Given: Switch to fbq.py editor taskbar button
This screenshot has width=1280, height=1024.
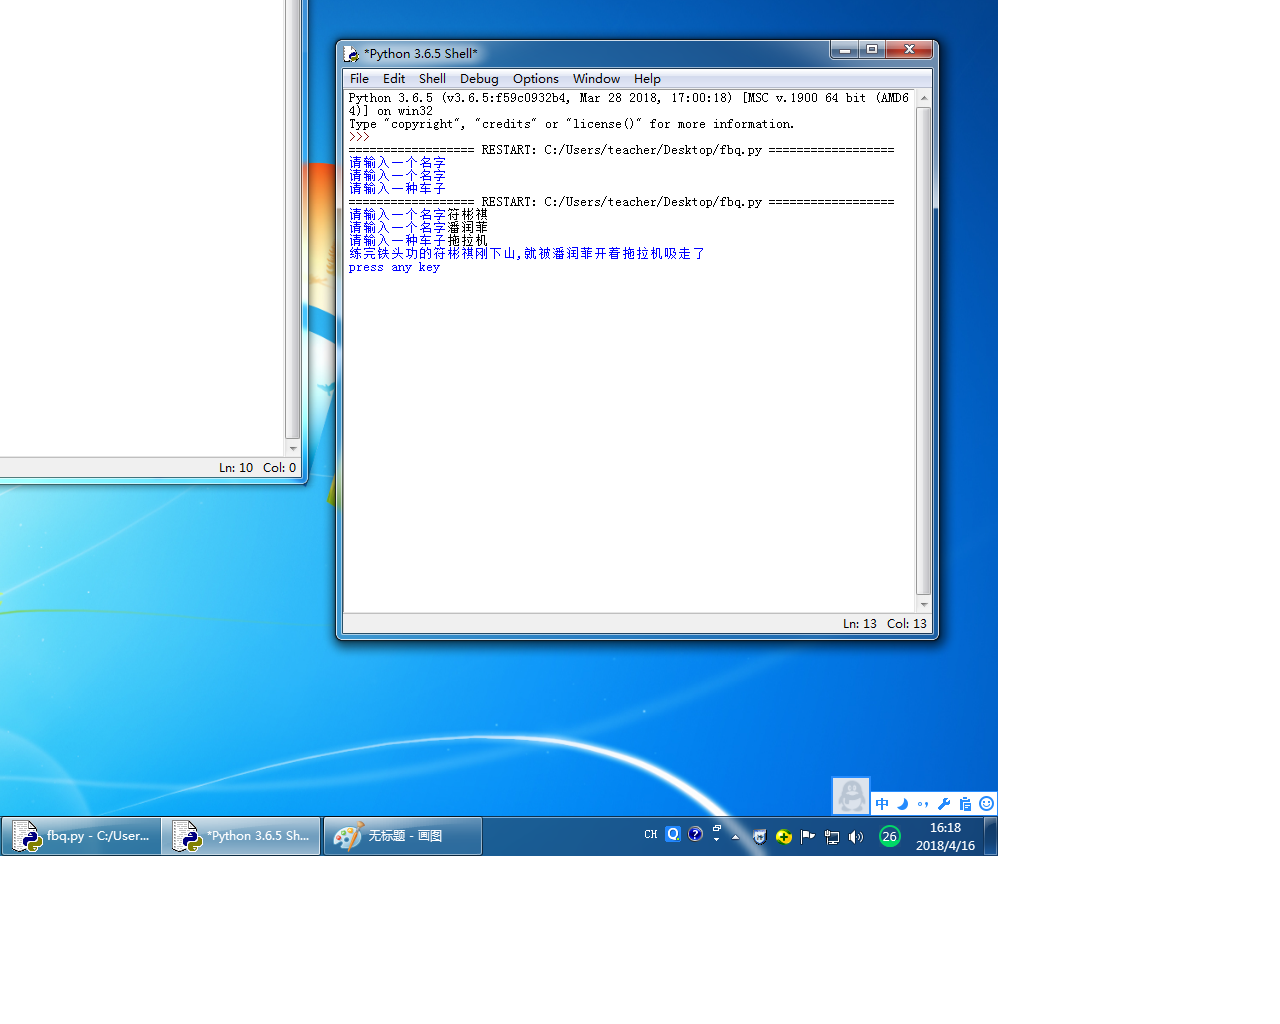Looking at the screenshot, I should pos(81,836).
